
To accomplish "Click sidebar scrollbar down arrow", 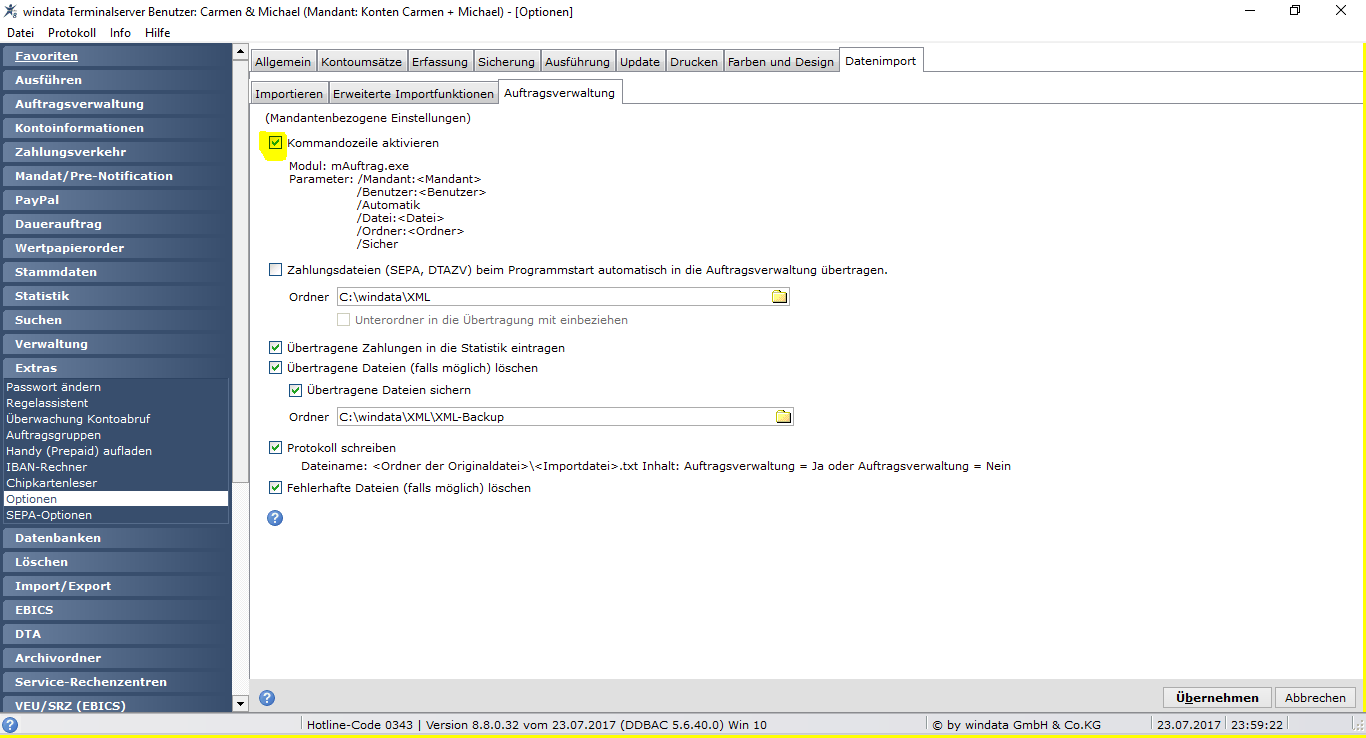I will 240,704.
